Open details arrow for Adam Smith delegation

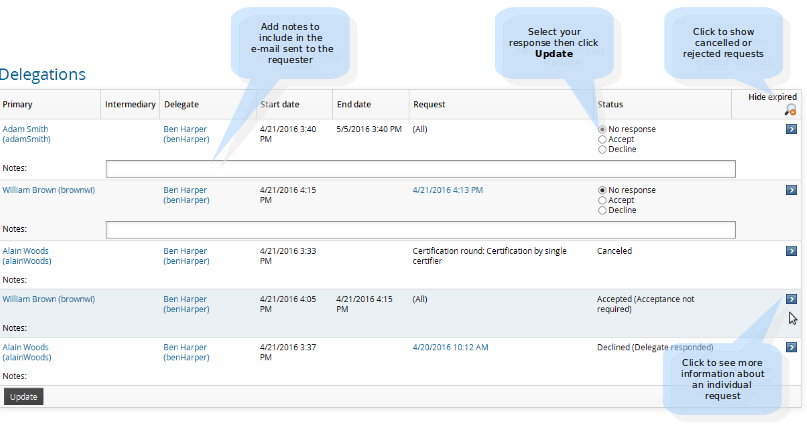pyautogui.click(x=791, y=130)
